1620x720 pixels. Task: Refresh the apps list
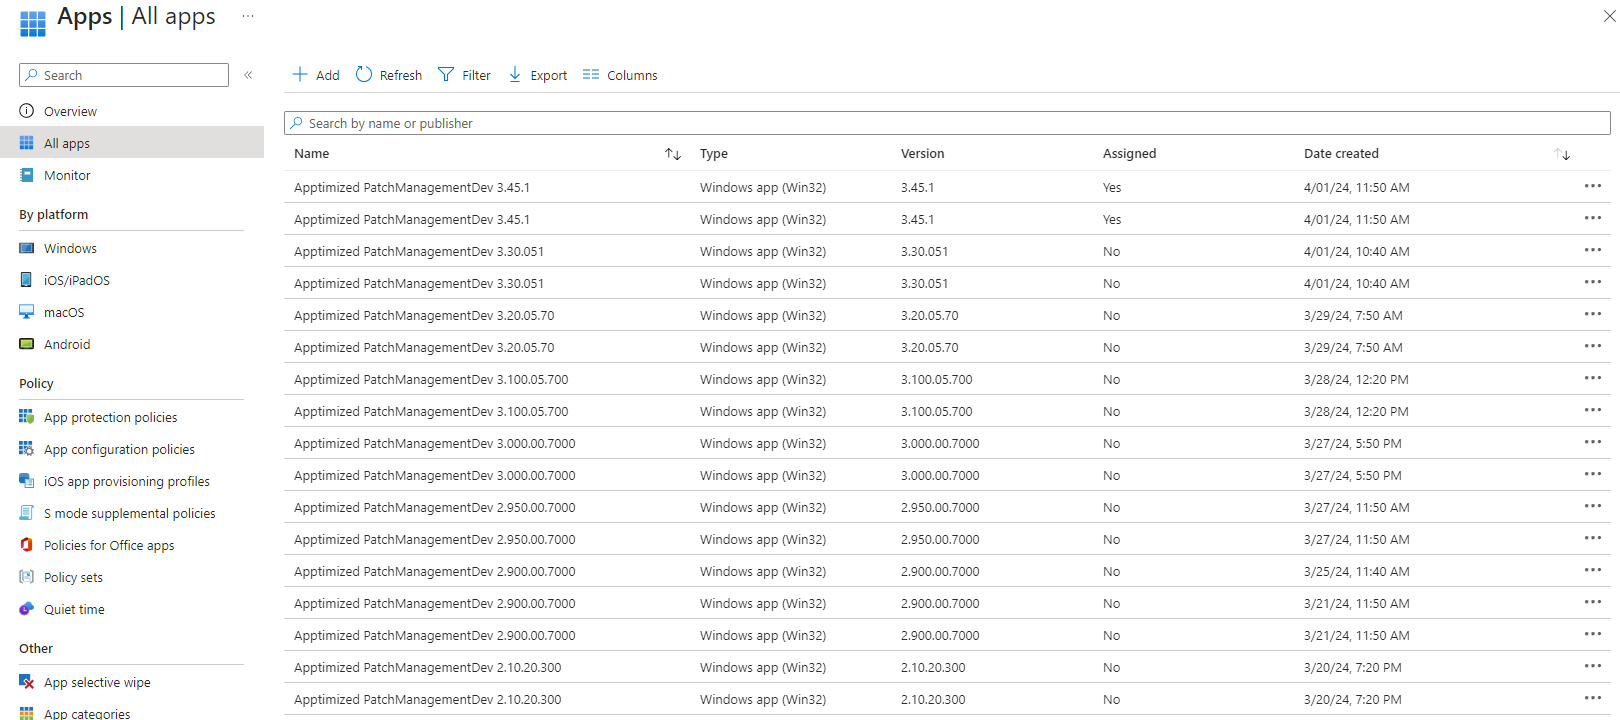click(x=389, y=75)
